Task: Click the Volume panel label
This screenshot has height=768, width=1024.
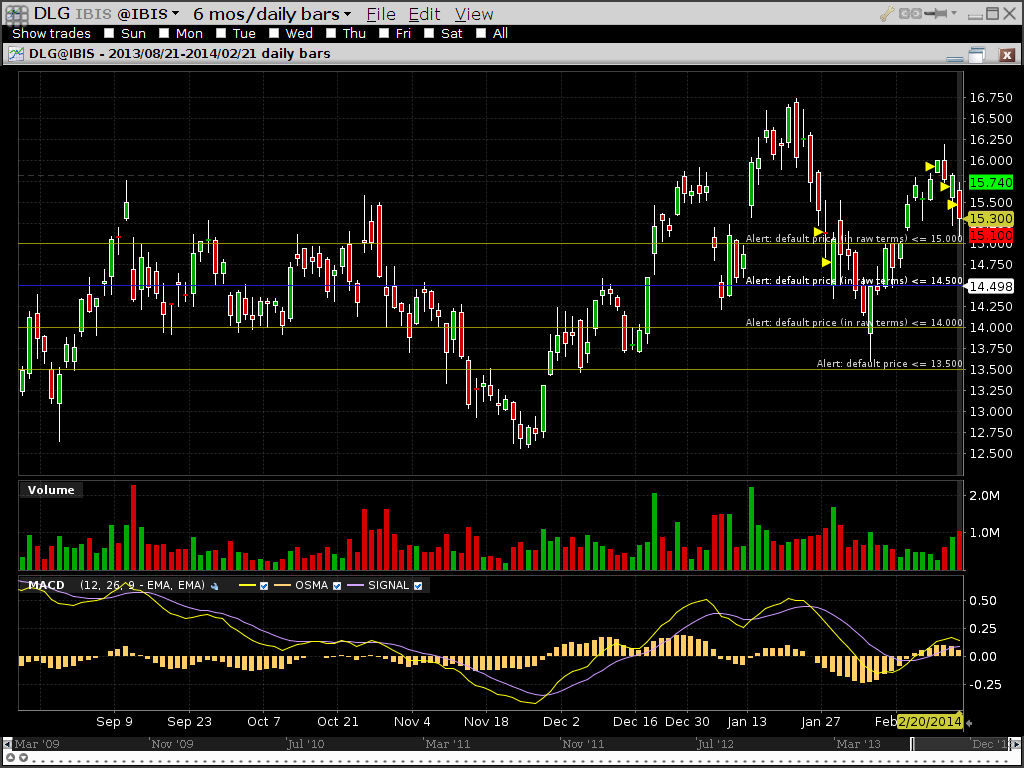Action: pyautogui.click(x=51, y=490)
